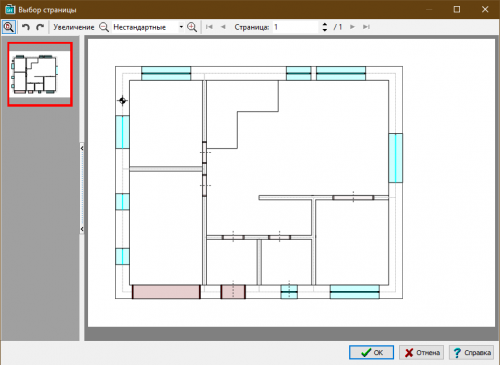Collapse thumbnail panel using lower splitter arrow
The height and width of the screenshot is (365, 500).
tap(82, 229)
